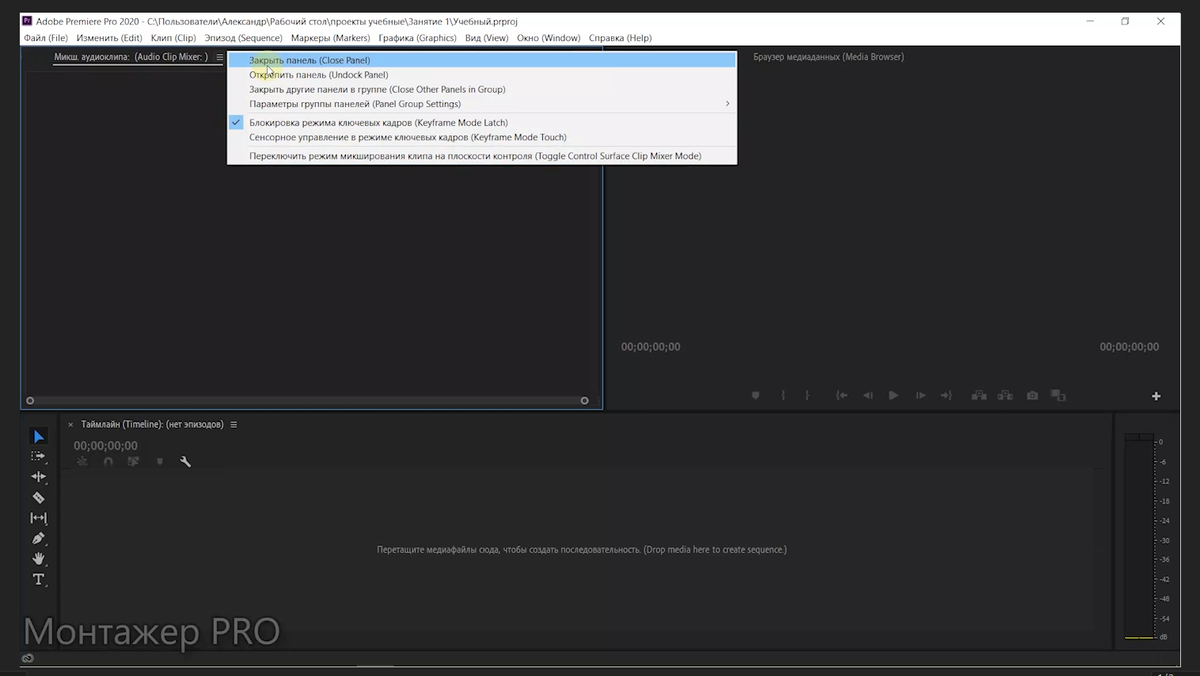The height and width of the screenshot is (676, 1200).
Task: Select the Selection (arrow) tool
Action: 38,436
